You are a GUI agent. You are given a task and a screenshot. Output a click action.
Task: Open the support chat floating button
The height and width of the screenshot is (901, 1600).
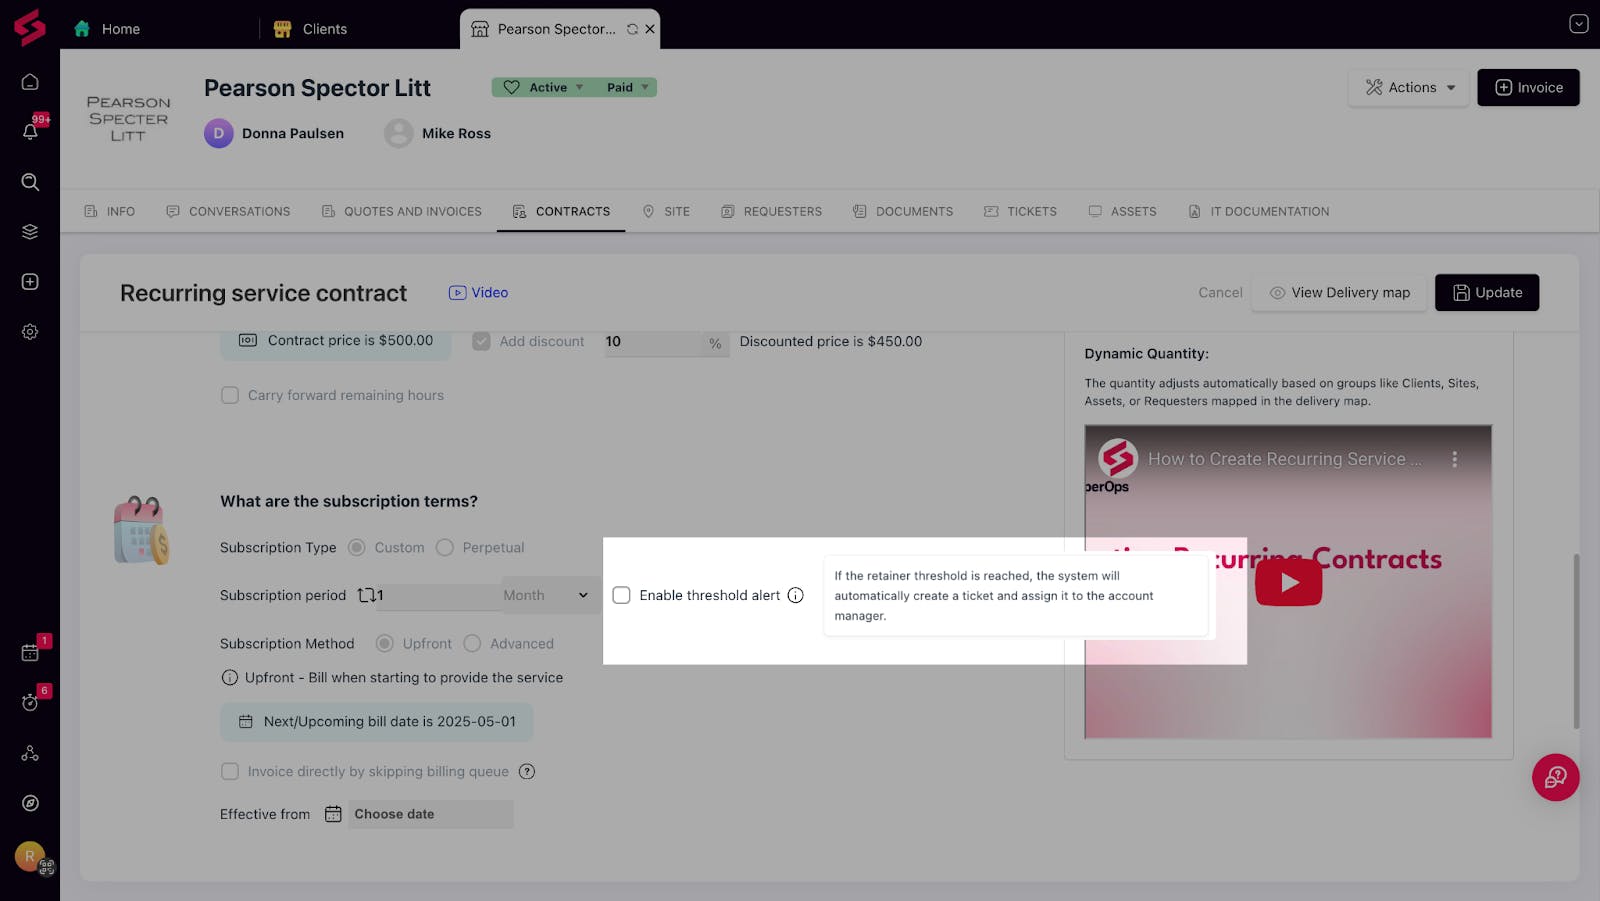[1556, 777]
